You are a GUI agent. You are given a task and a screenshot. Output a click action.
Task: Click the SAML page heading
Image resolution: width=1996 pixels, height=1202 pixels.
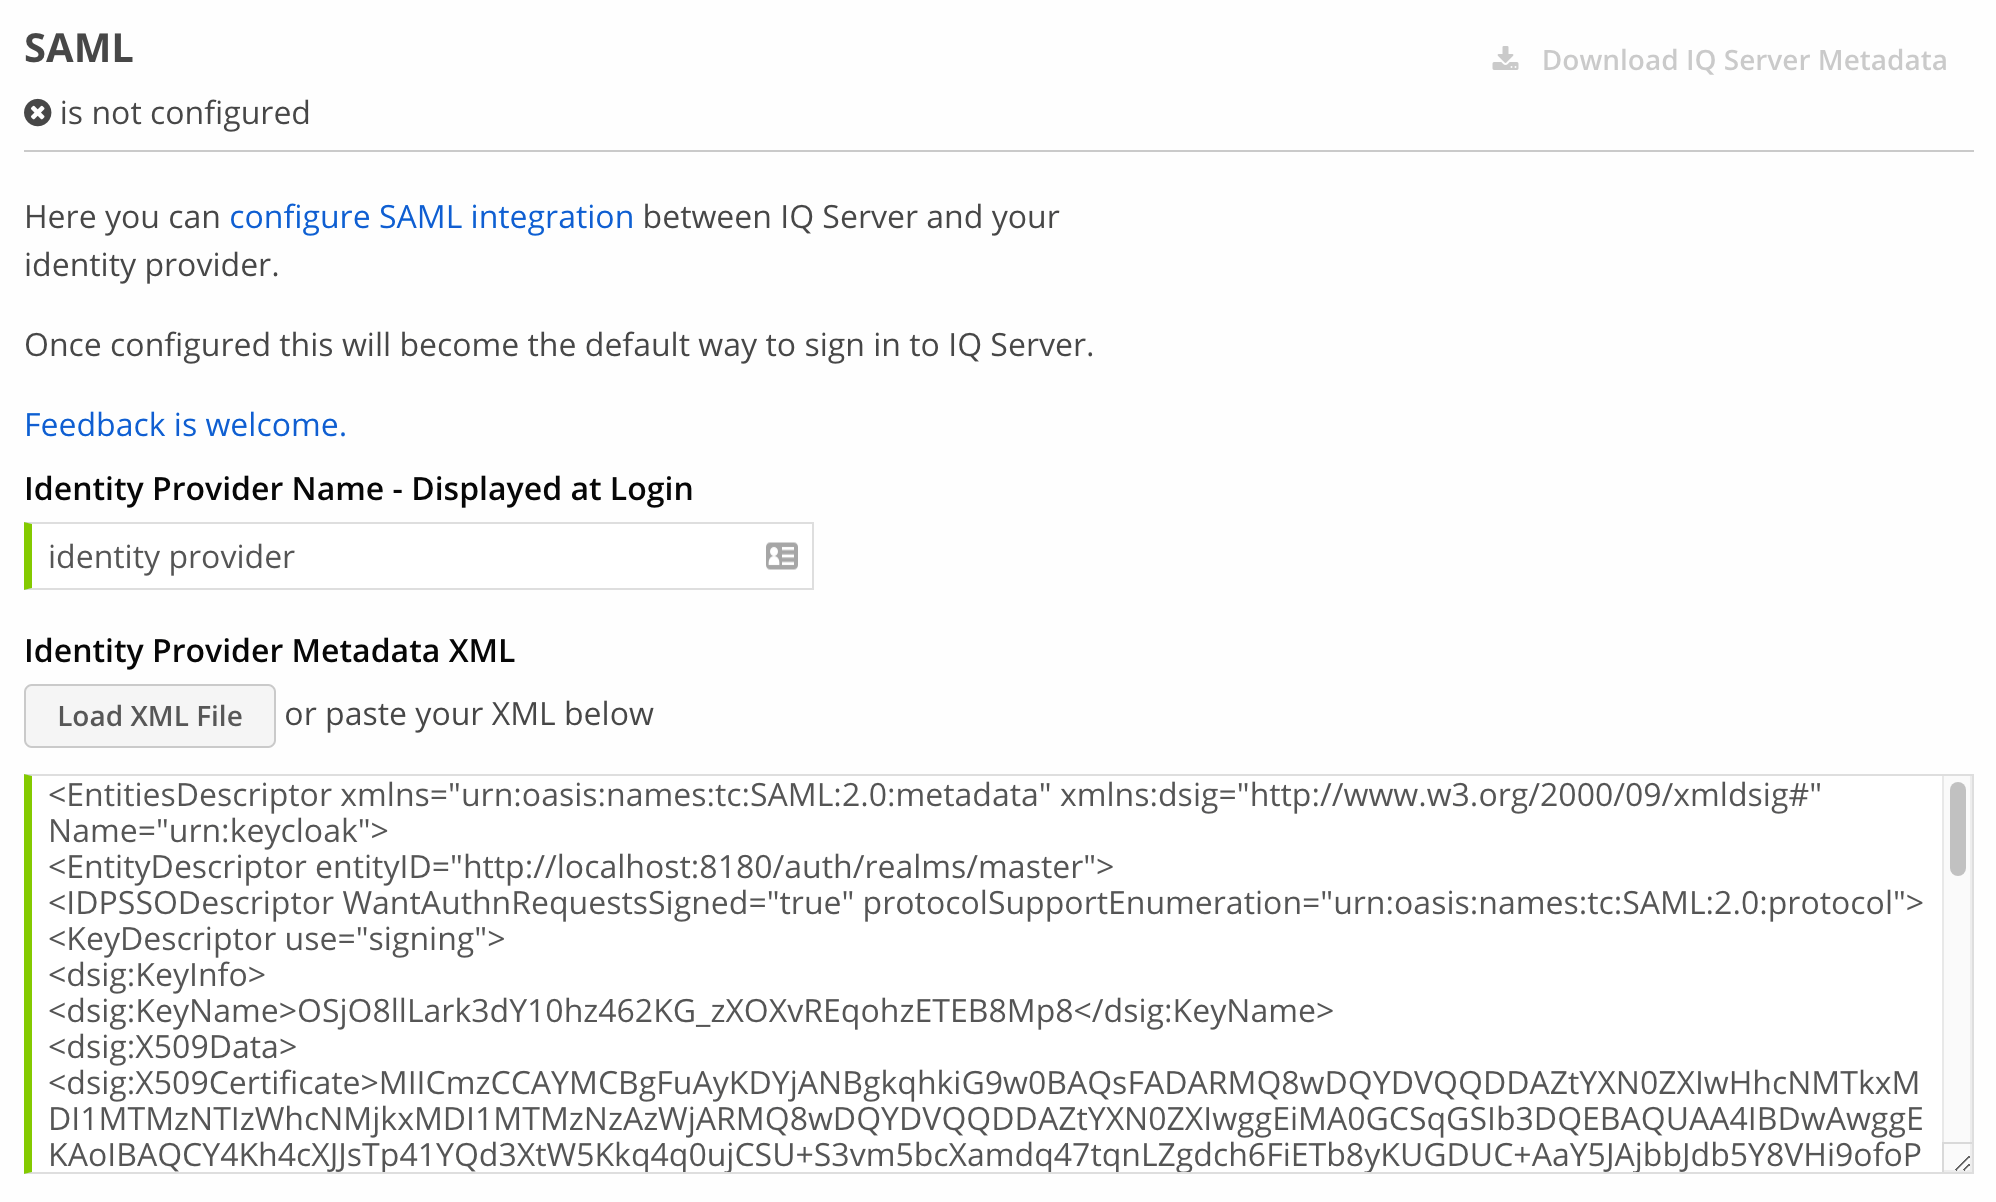coord(78,47)
